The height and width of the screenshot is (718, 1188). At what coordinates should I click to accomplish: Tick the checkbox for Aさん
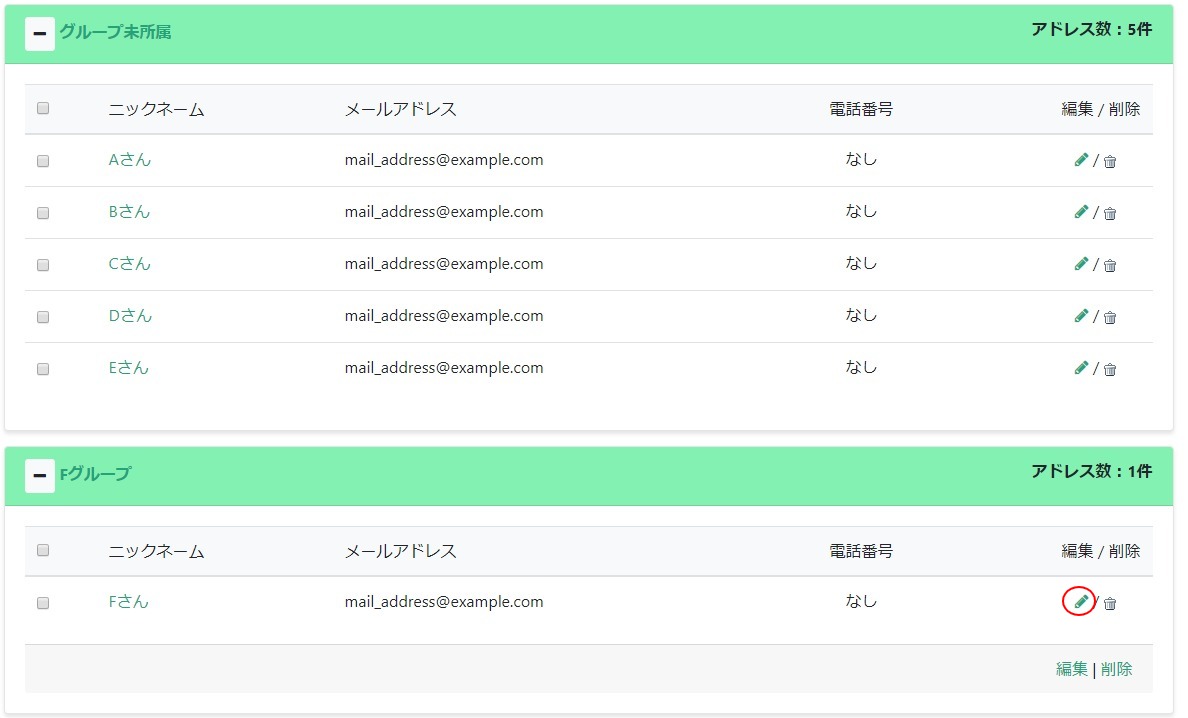click(x=43, y=161)
